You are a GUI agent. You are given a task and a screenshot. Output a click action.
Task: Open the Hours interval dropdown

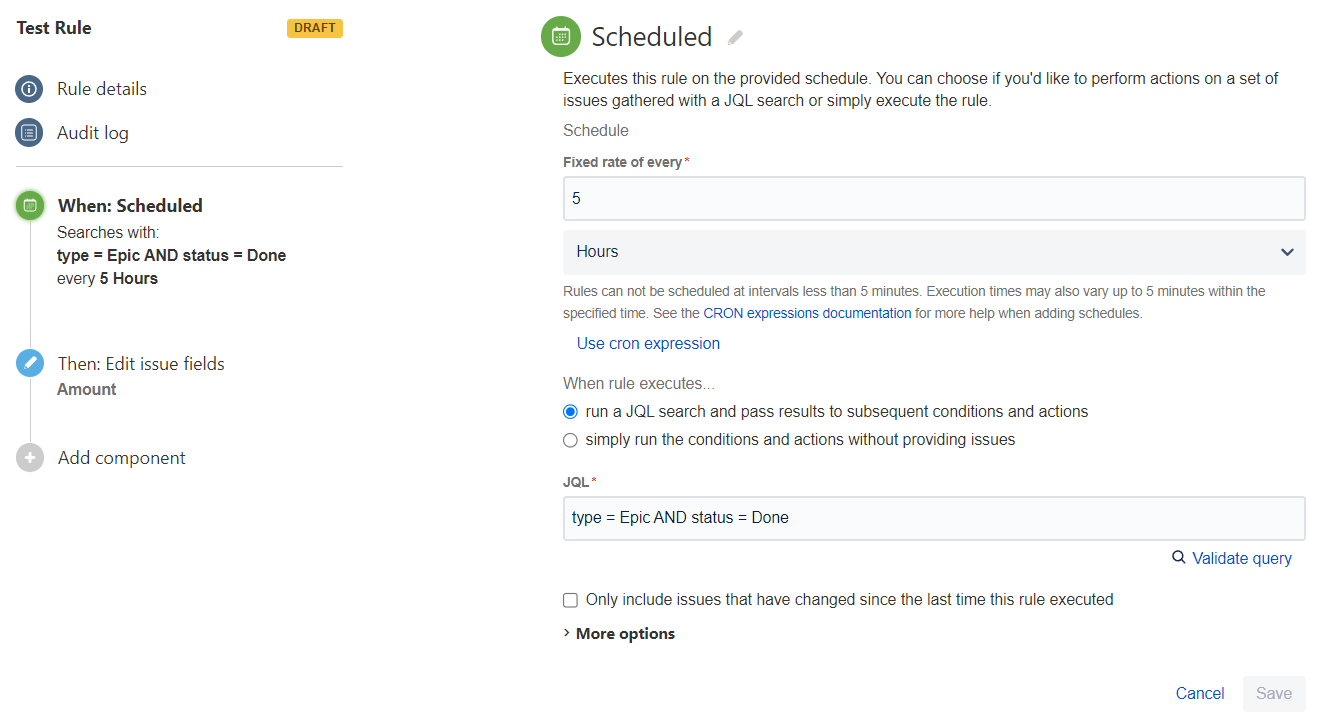933,251
